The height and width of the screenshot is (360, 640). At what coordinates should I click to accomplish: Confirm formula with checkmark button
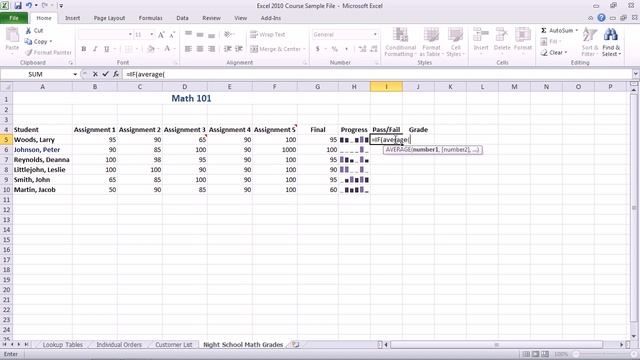coord(106,74)
